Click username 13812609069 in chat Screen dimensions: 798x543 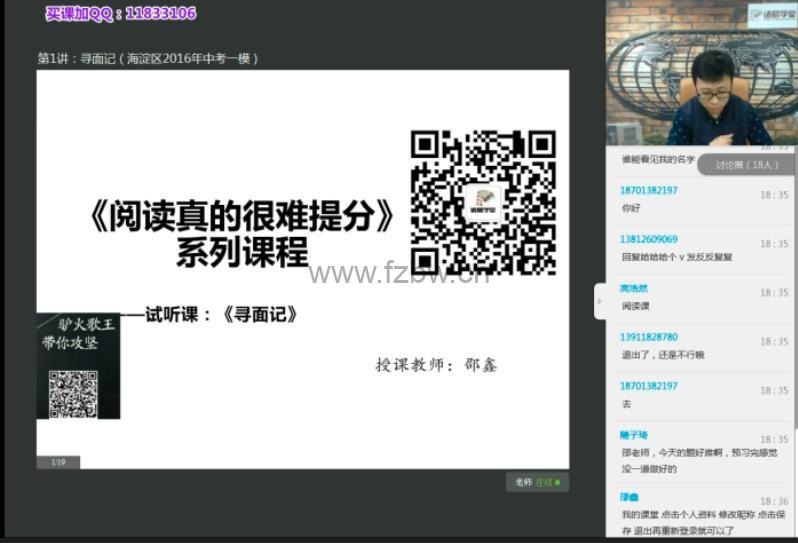[648, 239]
